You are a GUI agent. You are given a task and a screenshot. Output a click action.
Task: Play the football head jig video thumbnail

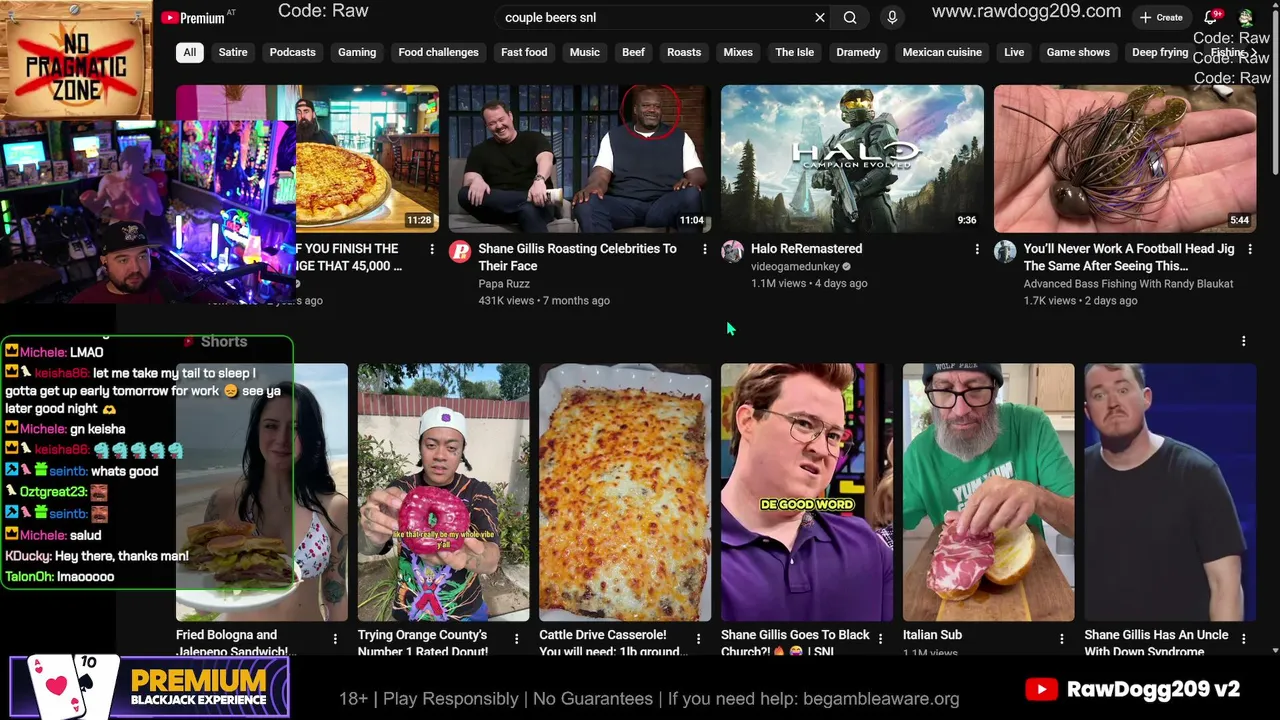pos(1125,159)
